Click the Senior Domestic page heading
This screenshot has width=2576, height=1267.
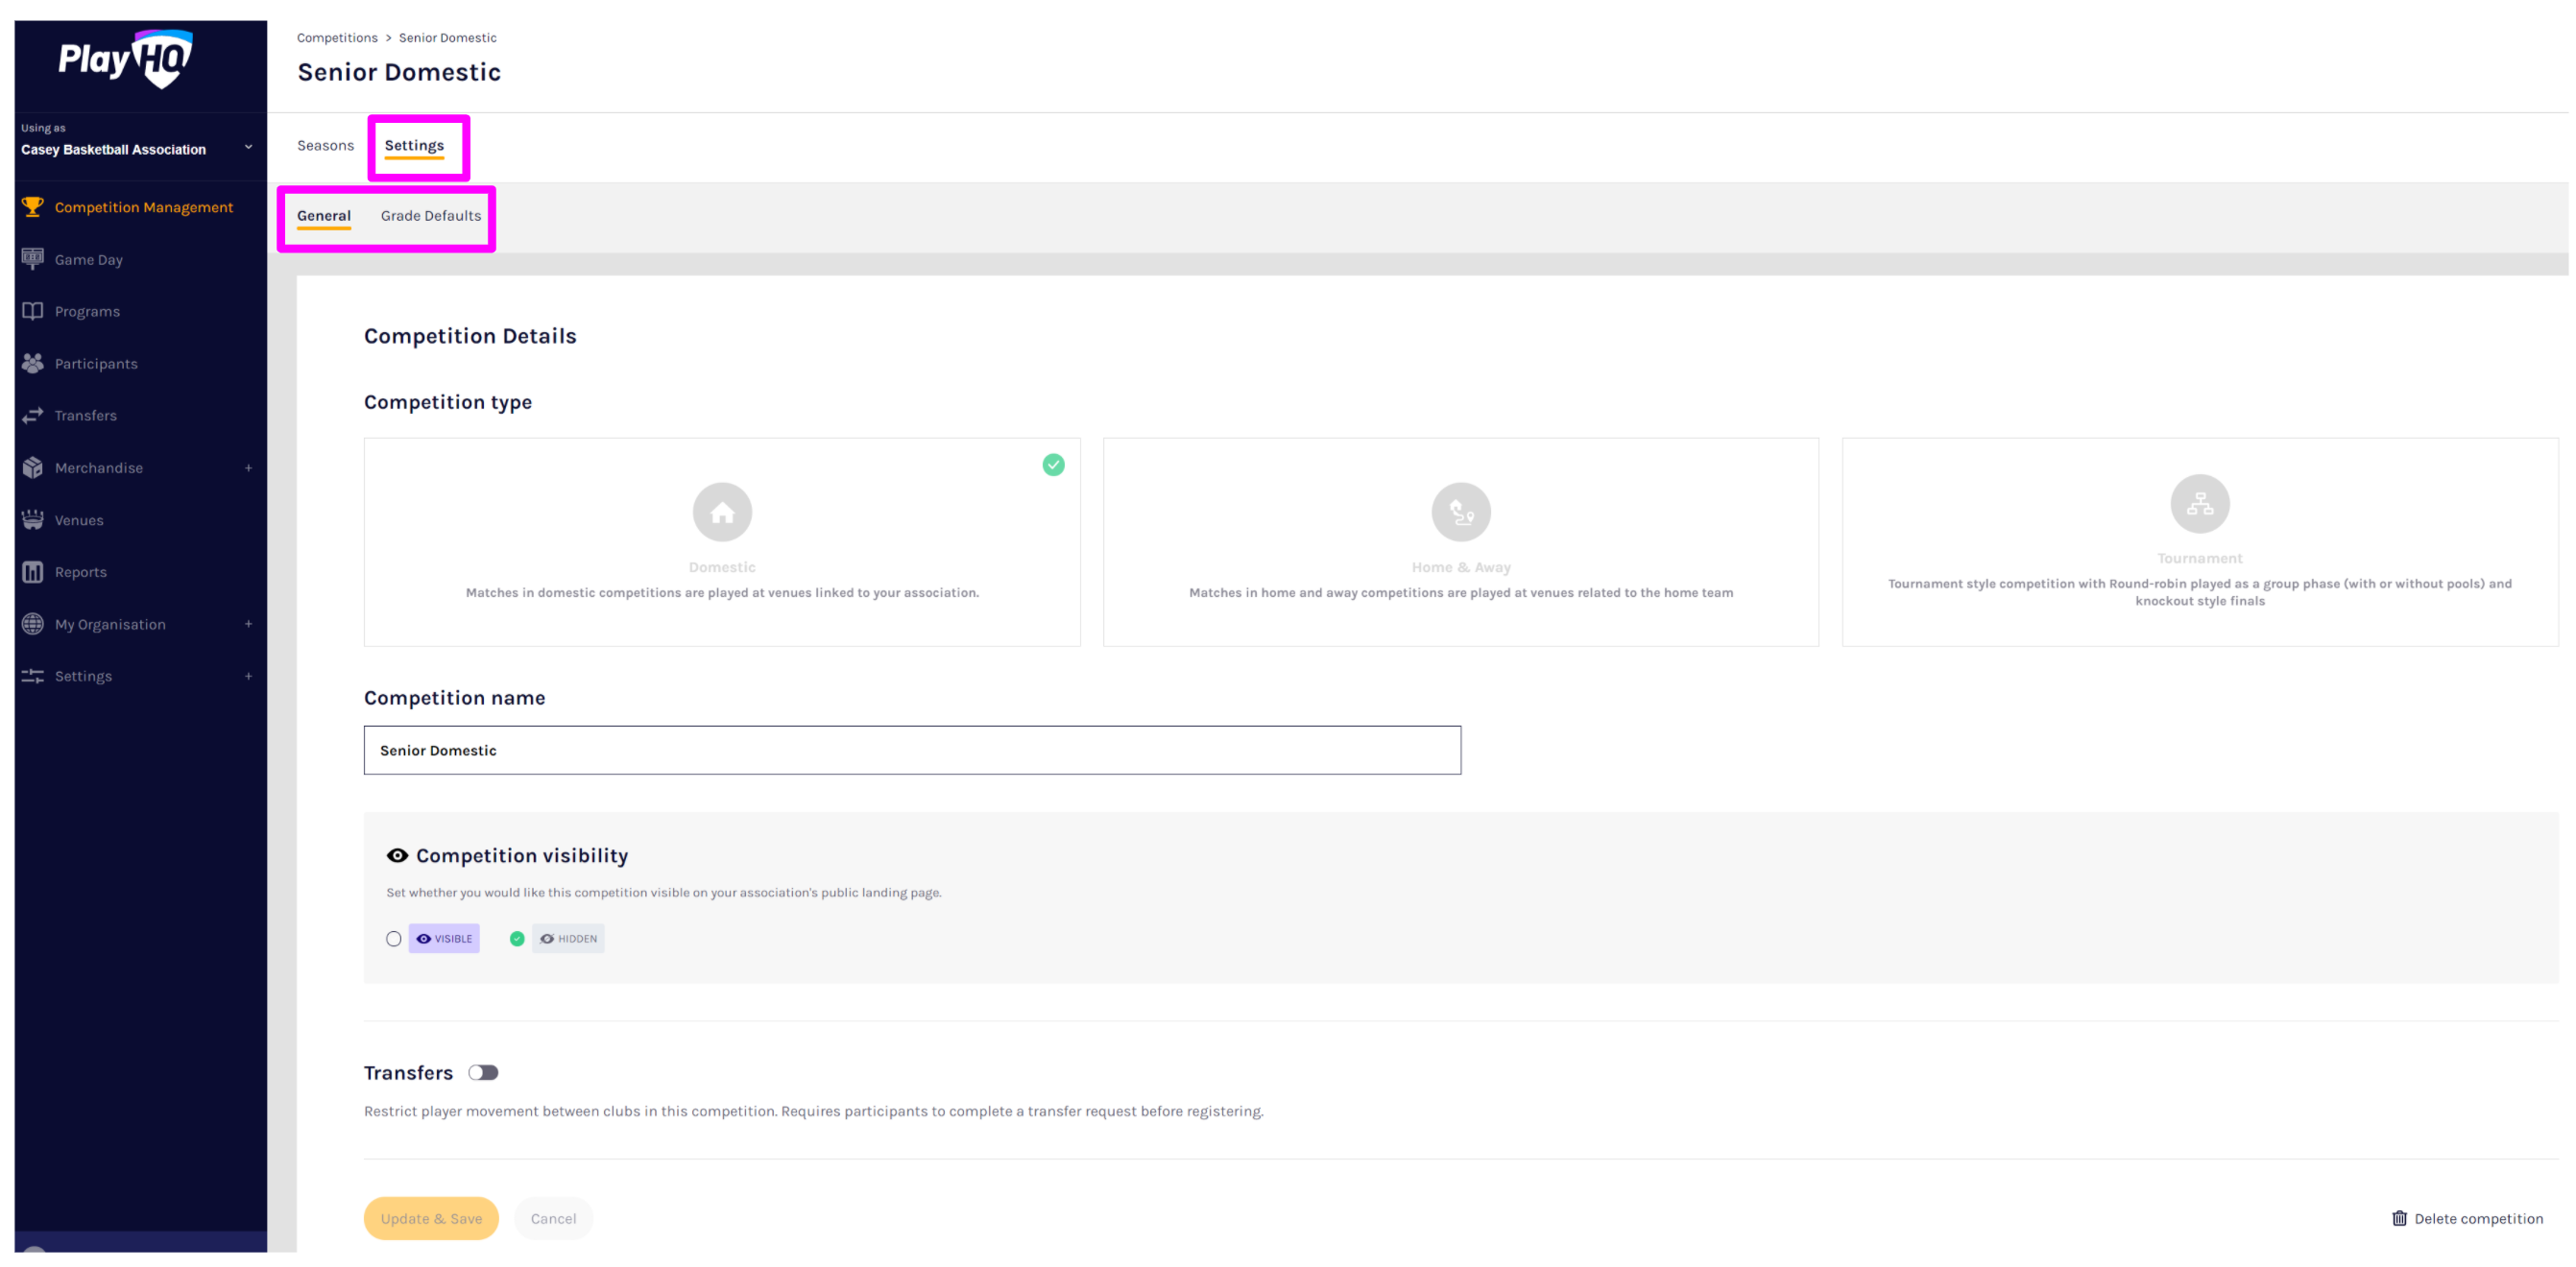399,72
